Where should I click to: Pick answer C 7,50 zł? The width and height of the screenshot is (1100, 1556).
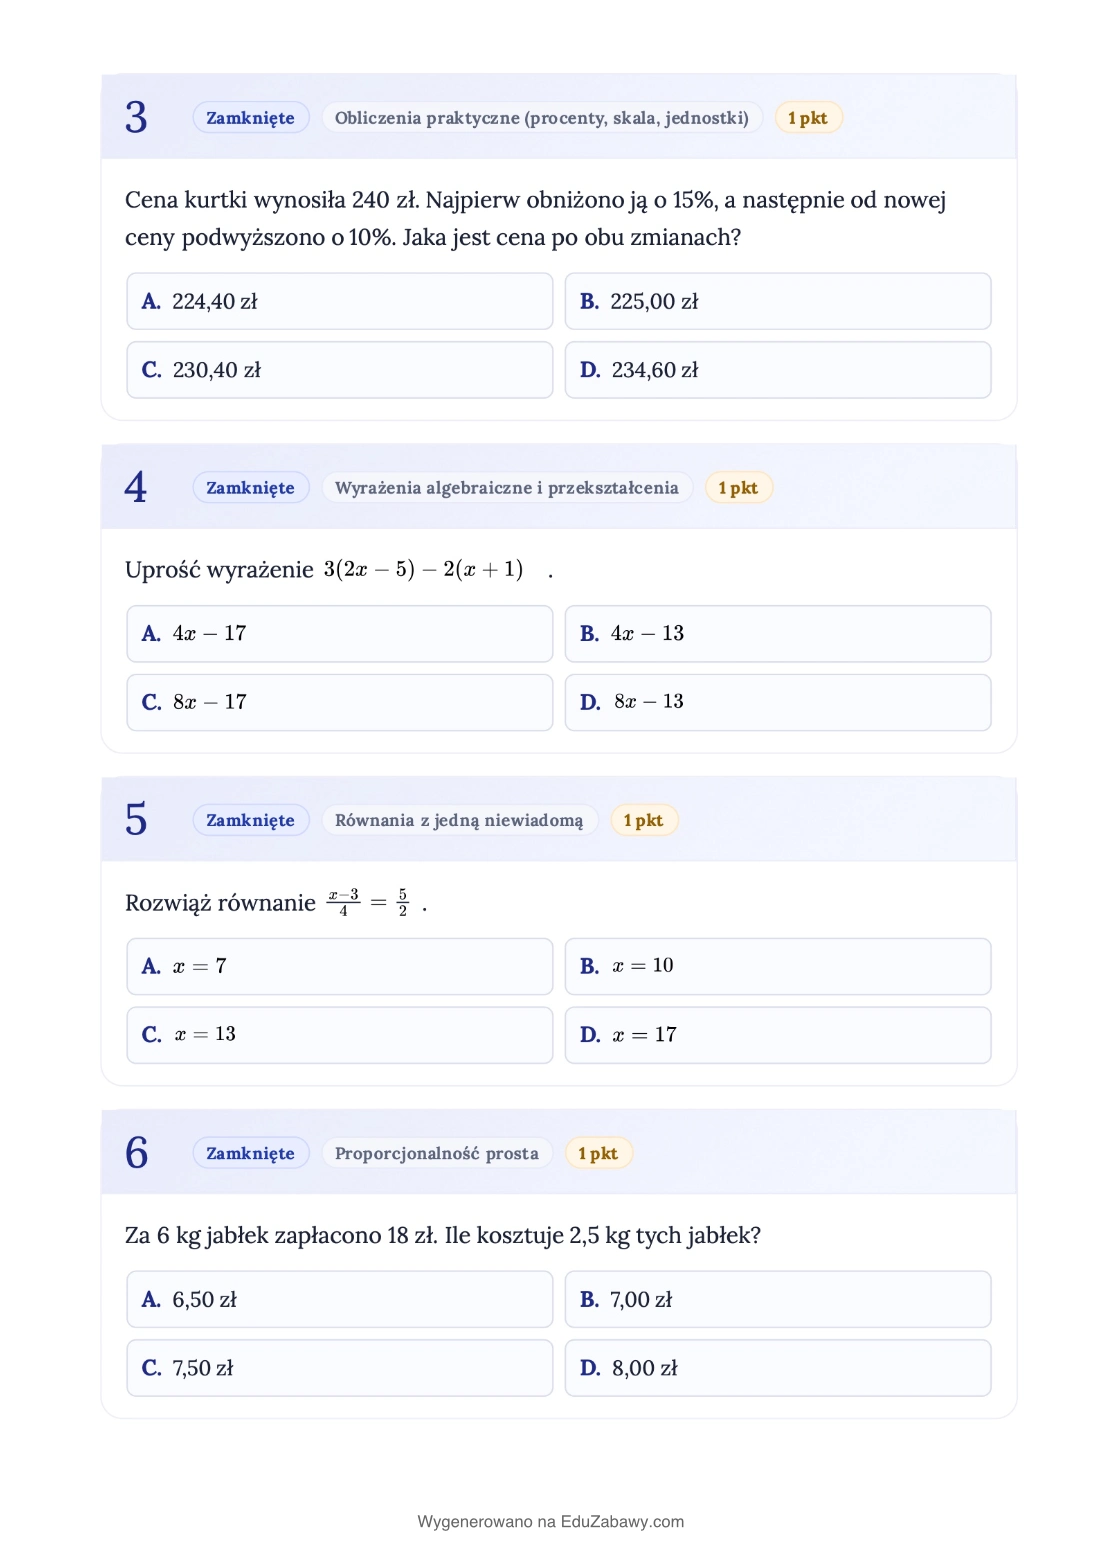coord(339,1367)
